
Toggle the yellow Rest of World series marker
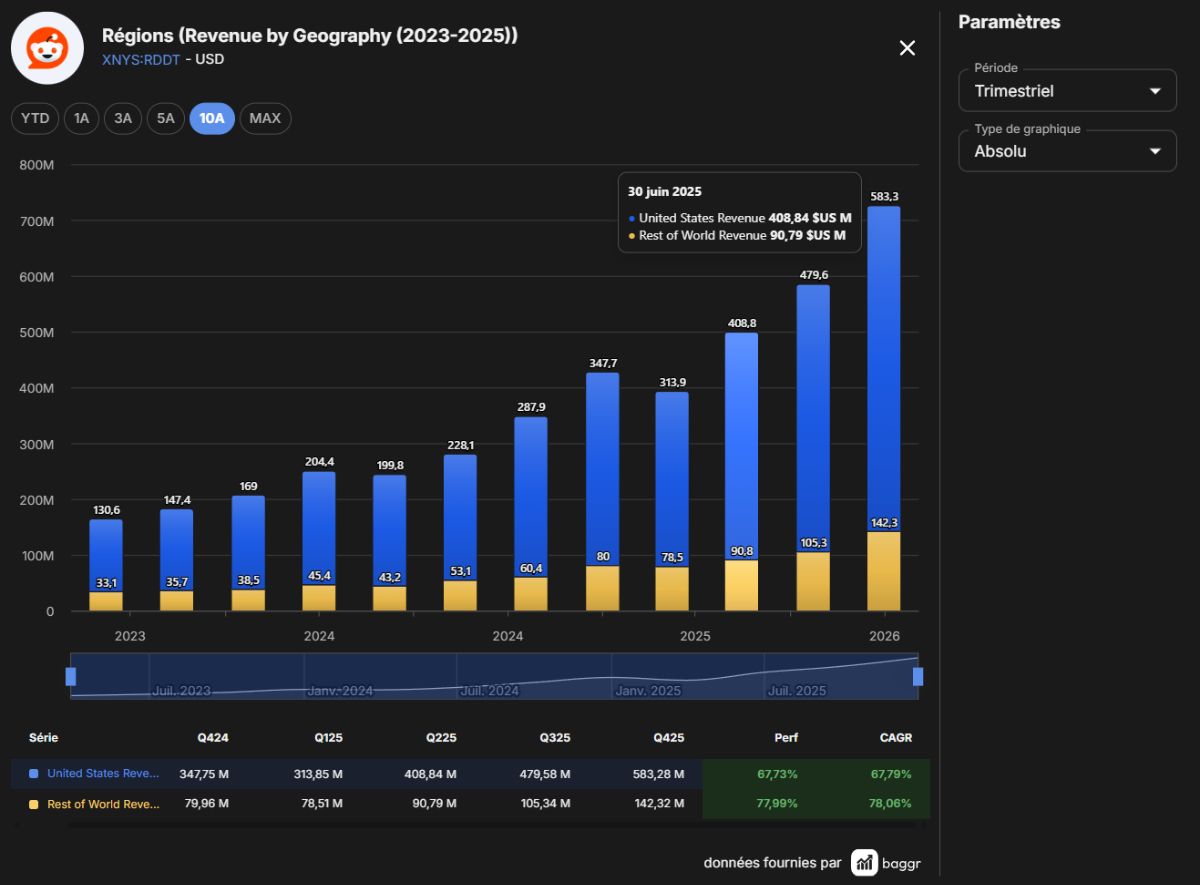34,804
